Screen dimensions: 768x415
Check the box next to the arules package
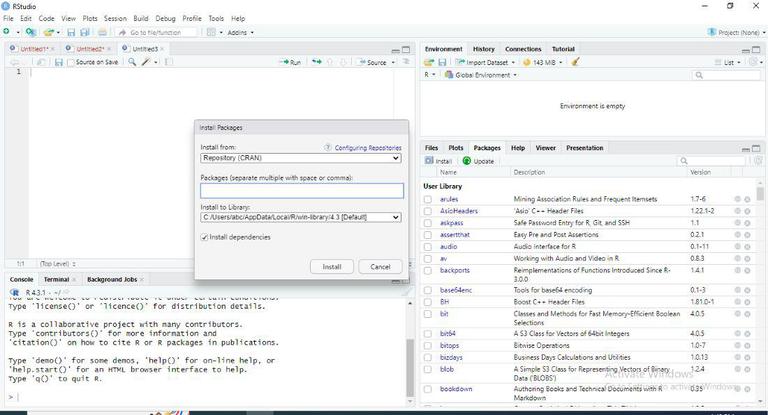(x=428, y=199)
